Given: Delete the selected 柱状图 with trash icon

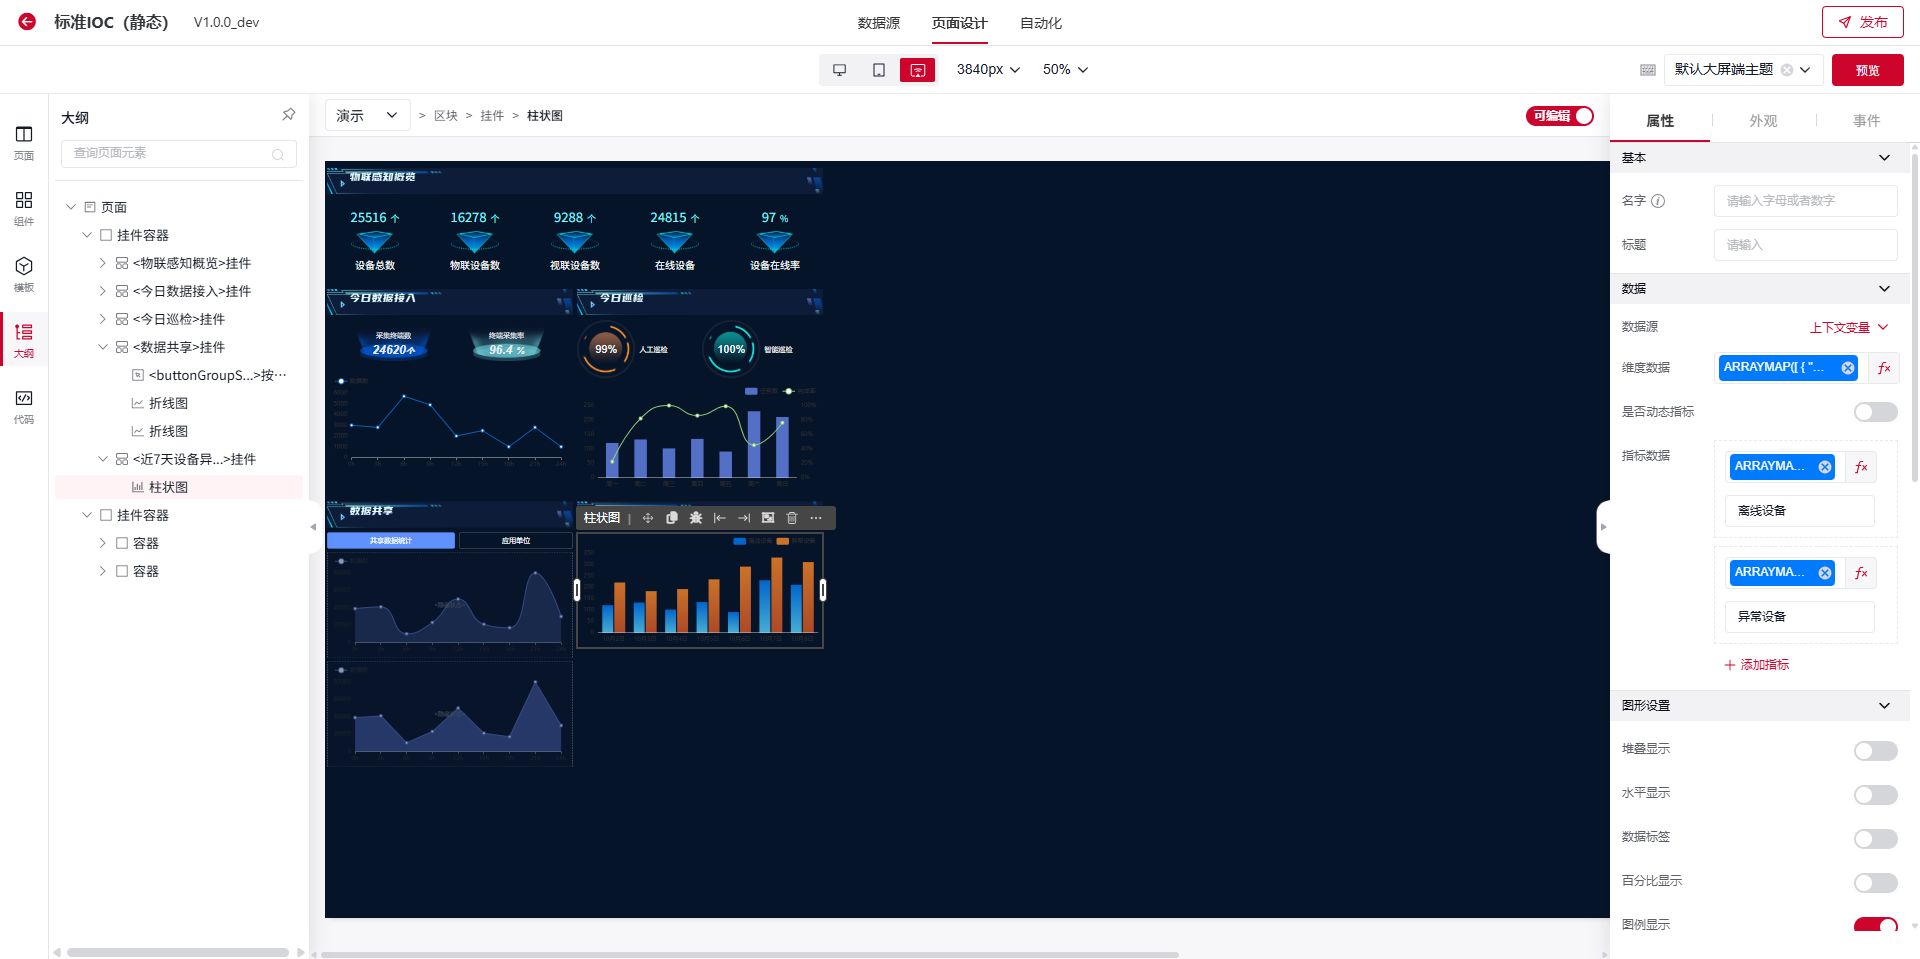Looking at the screenshot, I should tap(792, 518).
